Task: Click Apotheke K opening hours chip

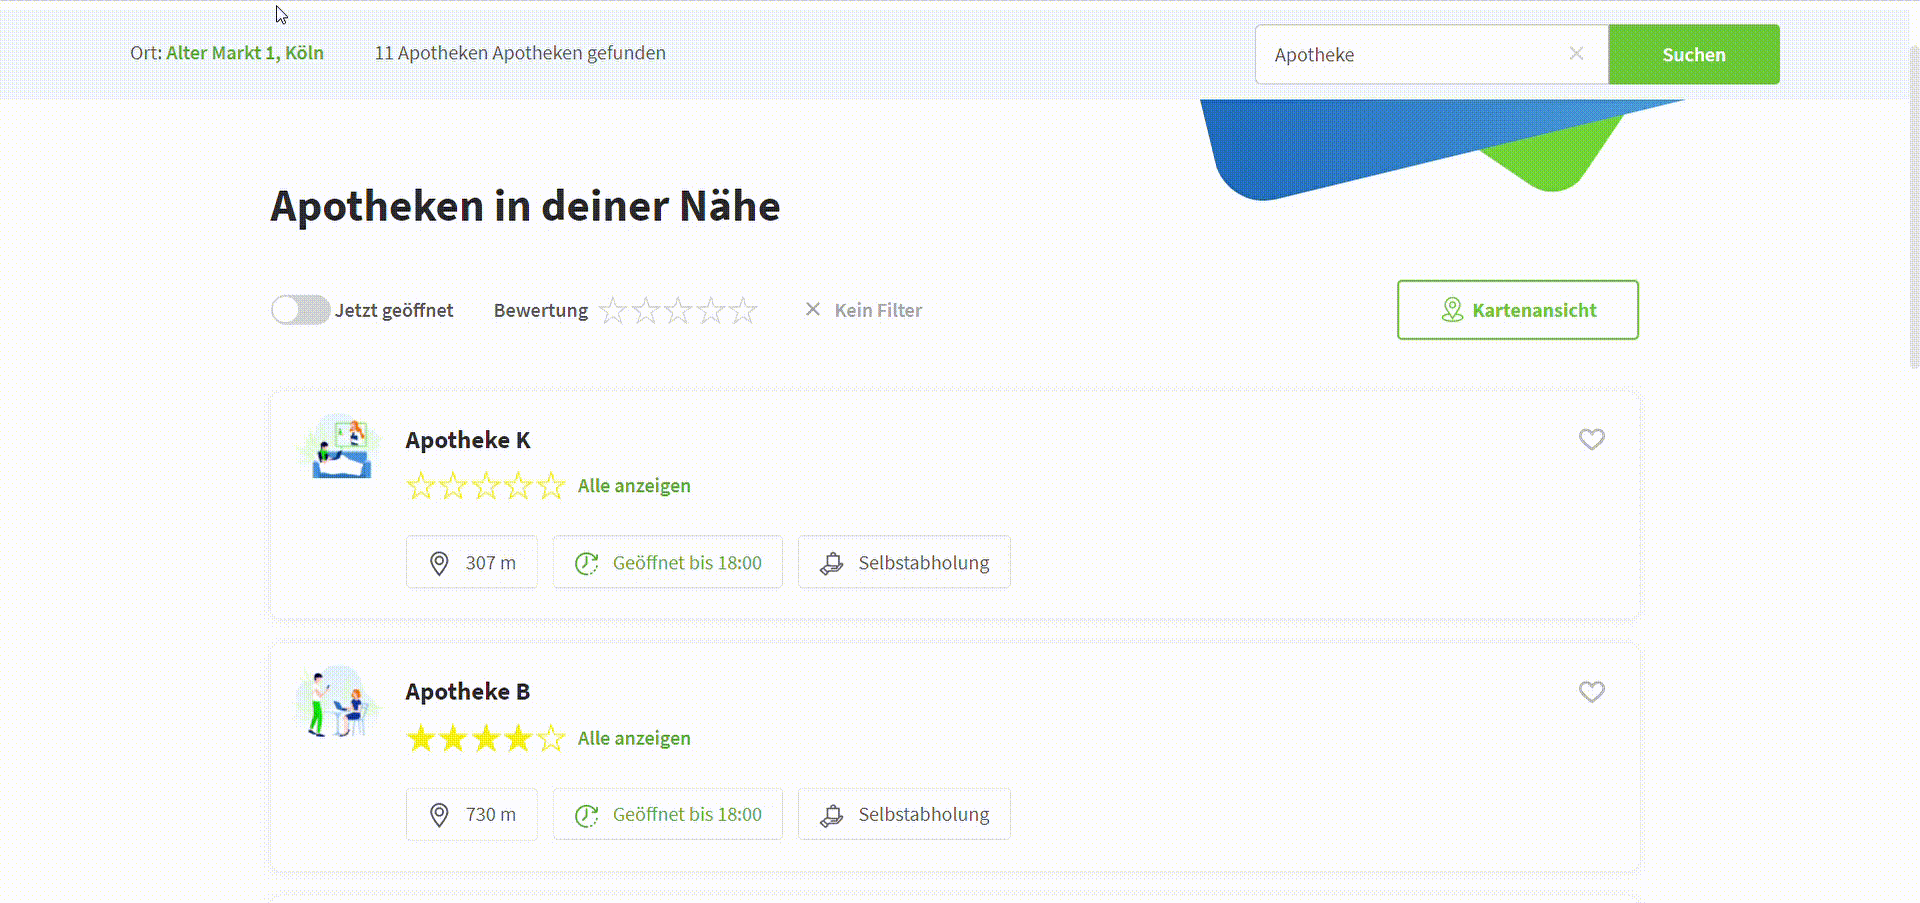Action: click(x=668, y=562)
